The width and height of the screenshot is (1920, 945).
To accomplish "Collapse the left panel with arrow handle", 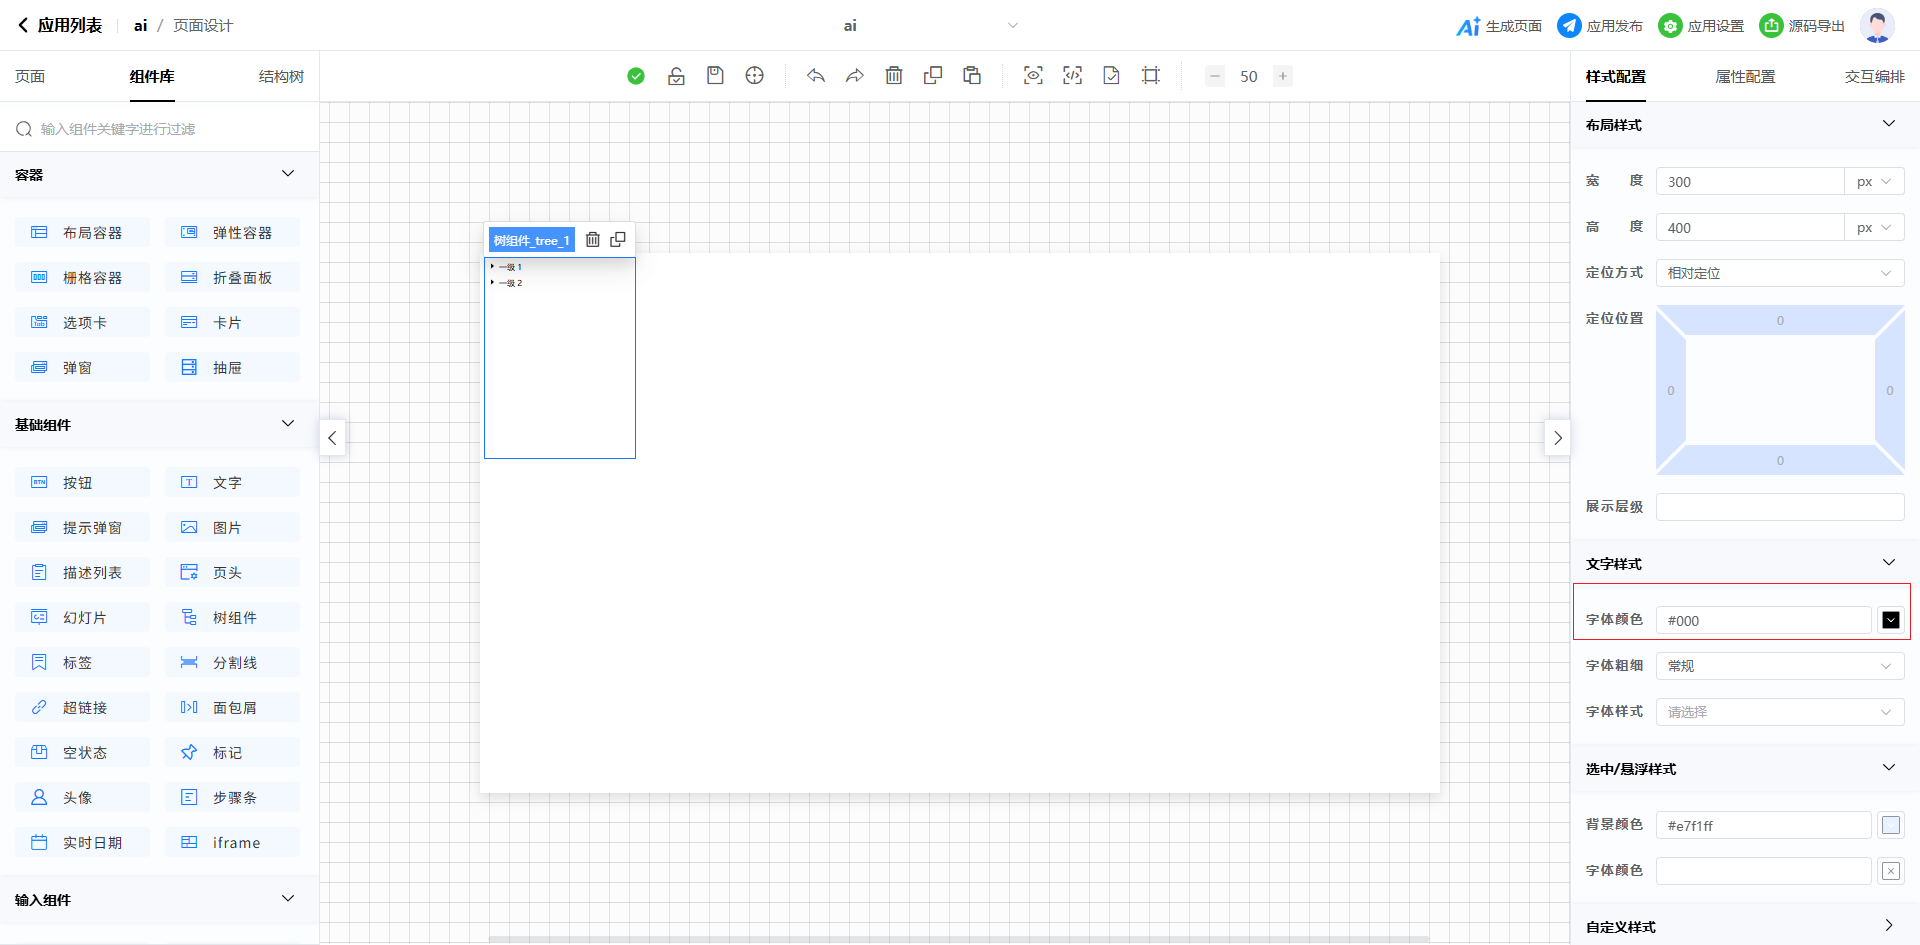I will coord(332,438).
